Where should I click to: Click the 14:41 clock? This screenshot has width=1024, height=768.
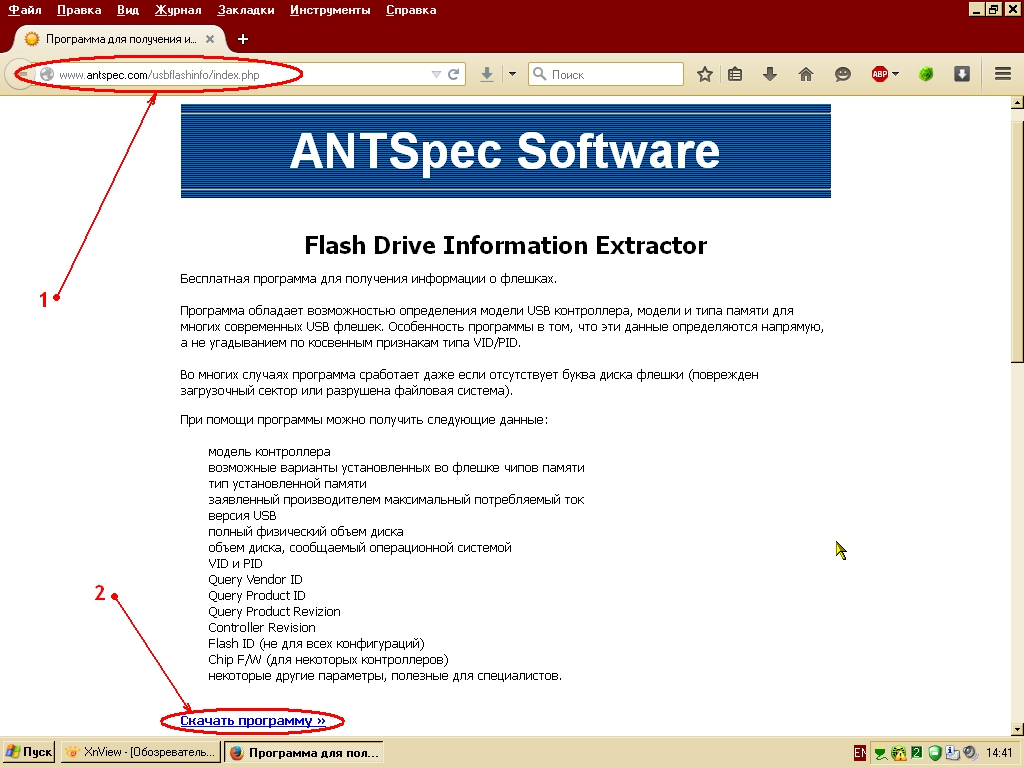click(999, 753)
